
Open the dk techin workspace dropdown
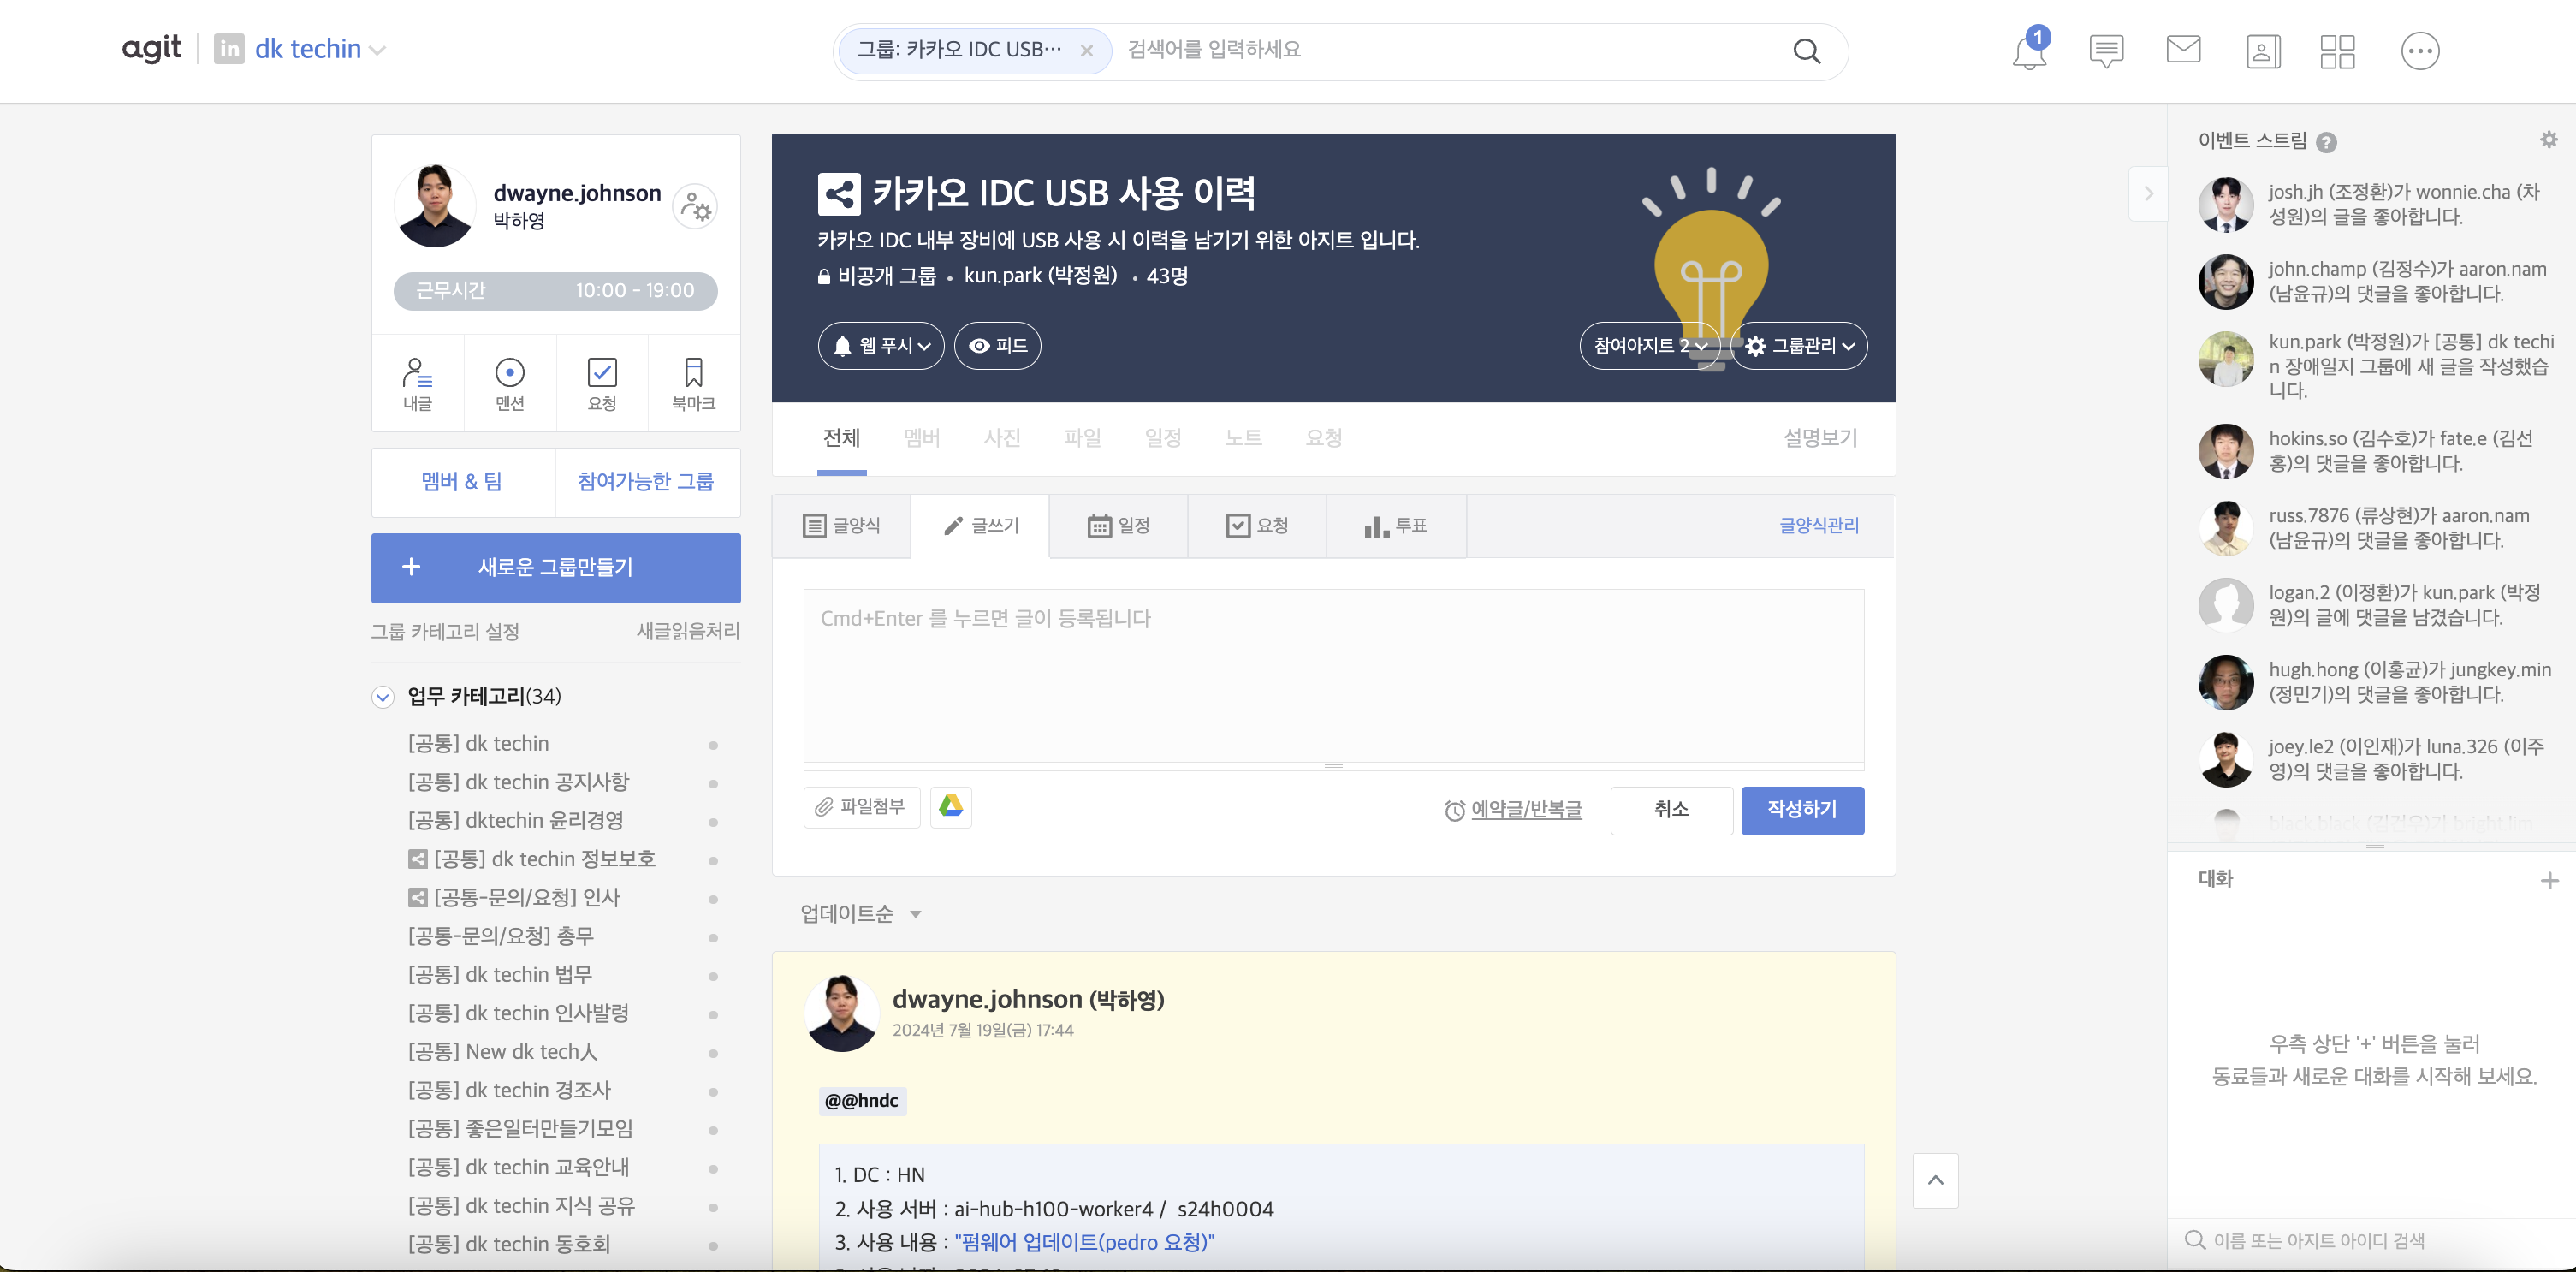click(x=319, y=49)
